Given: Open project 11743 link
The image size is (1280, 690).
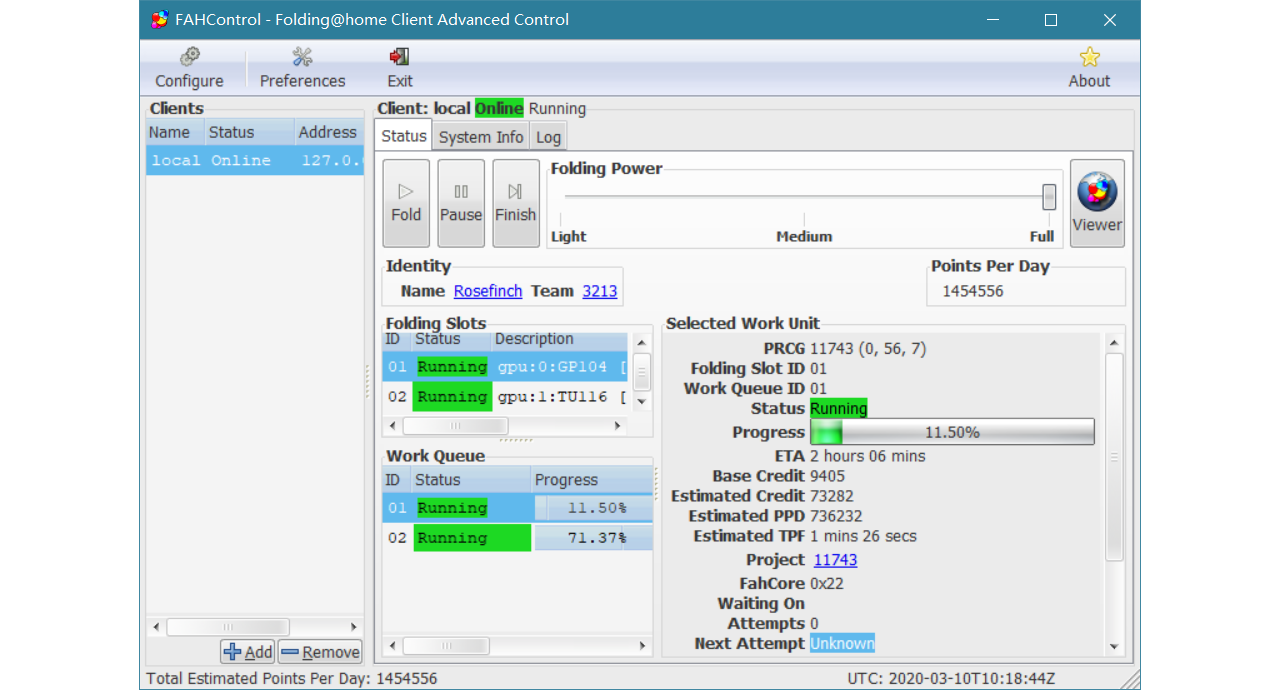Looking at the screenshot, I should (835, 560).
